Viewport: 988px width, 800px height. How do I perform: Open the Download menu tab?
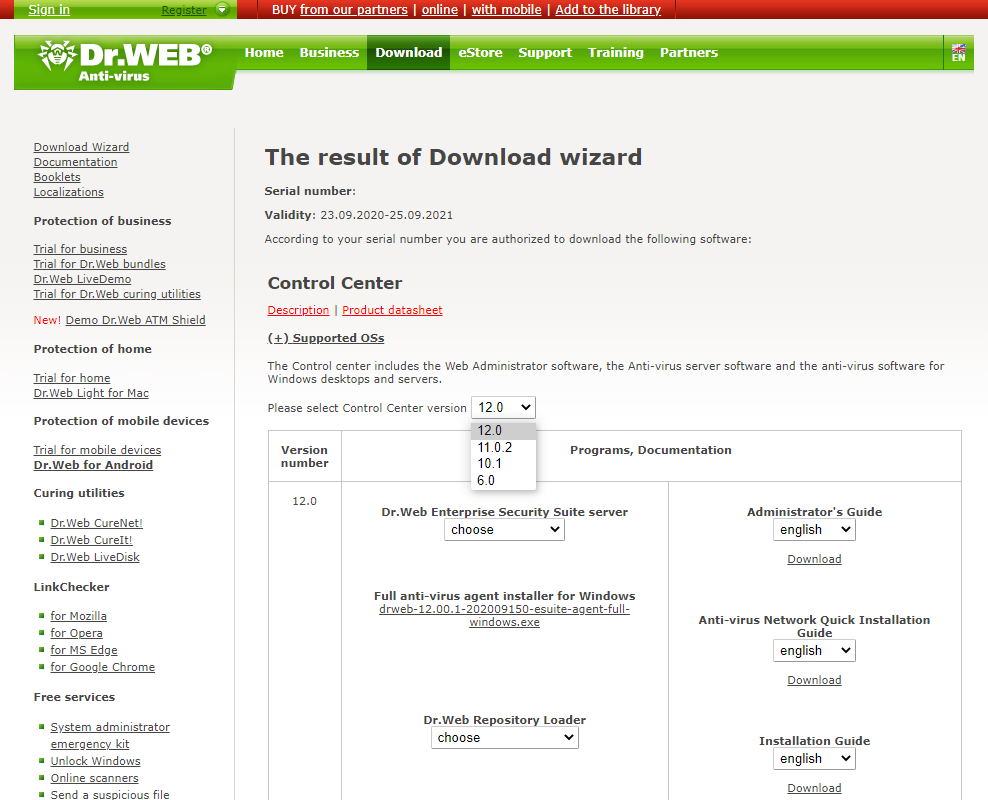(408, 52)
